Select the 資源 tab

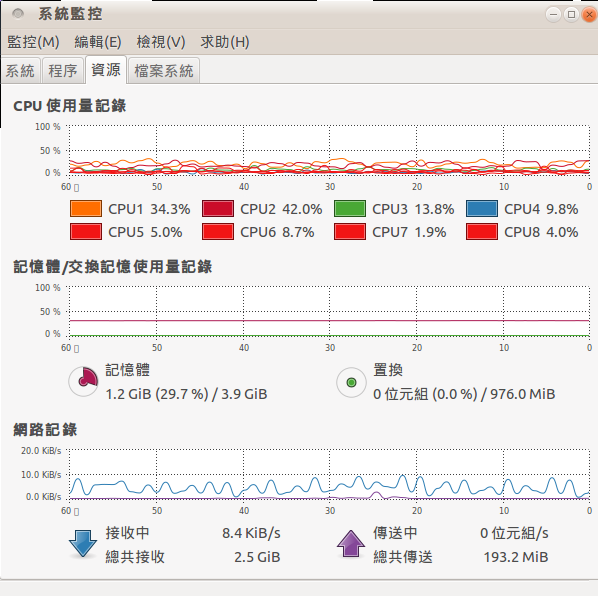(106, 69)
